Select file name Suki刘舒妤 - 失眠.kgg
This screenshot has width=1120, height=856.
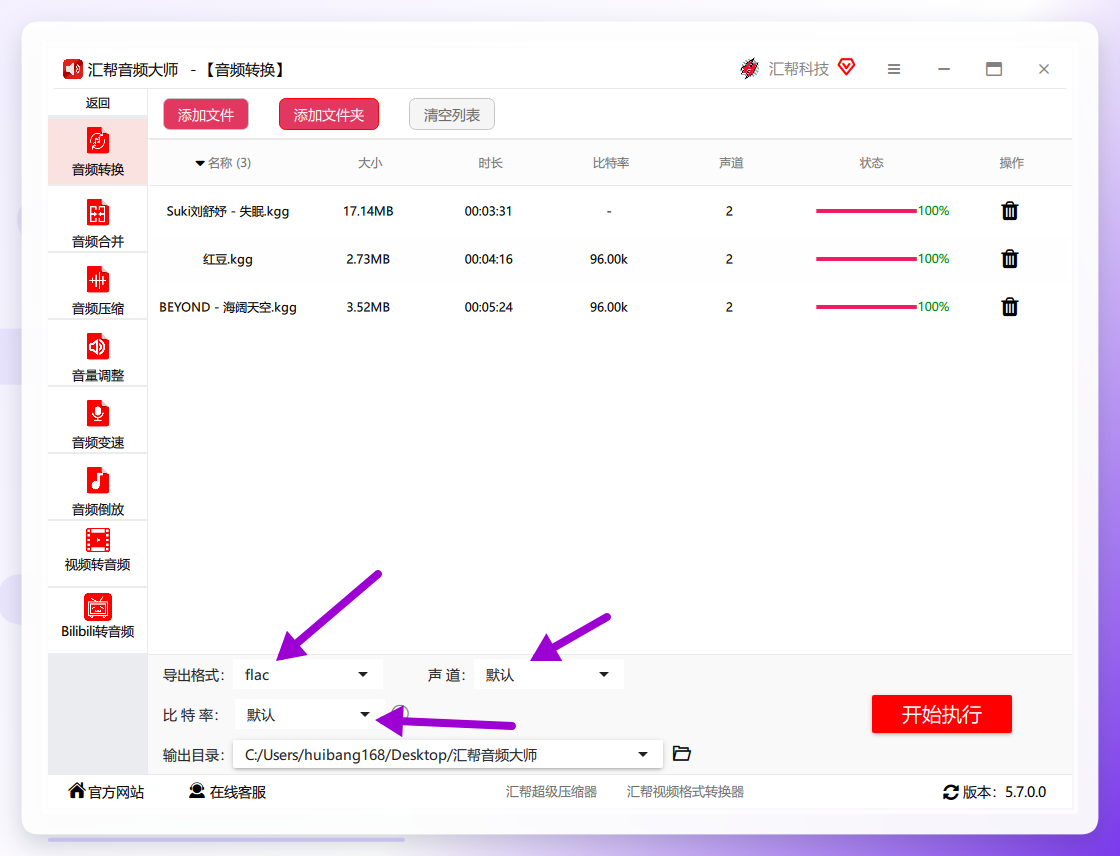point(228,211)
